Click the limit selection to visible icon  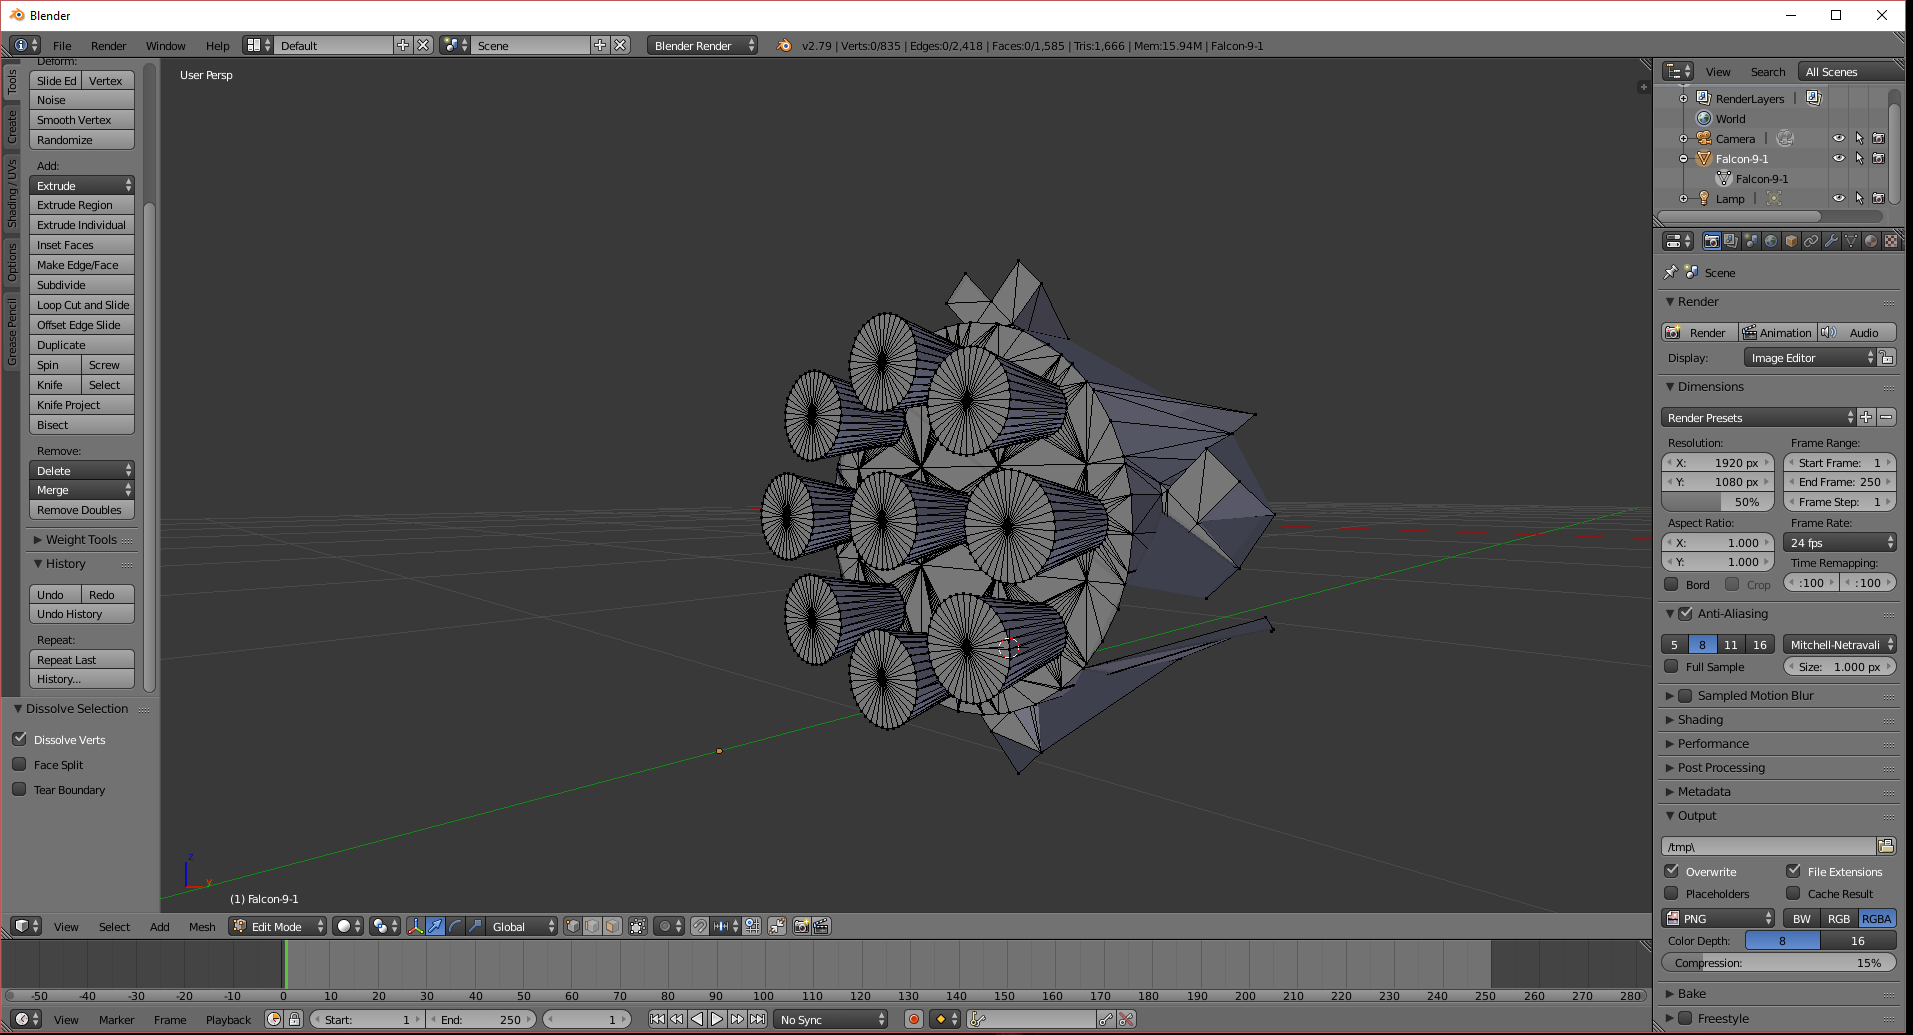638,926
